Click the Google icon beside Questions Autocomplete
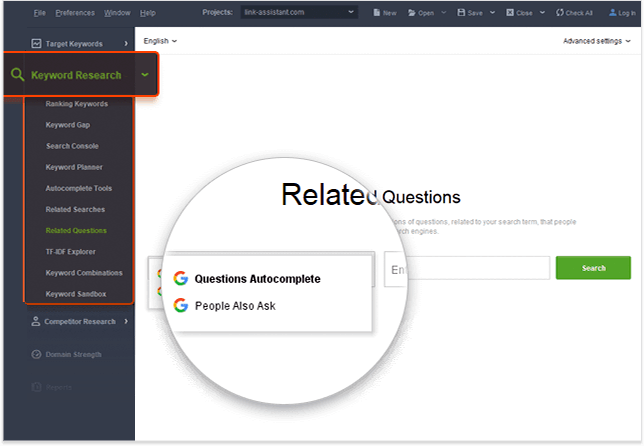This screenshot has width=644, height=446. click(181, 278)
